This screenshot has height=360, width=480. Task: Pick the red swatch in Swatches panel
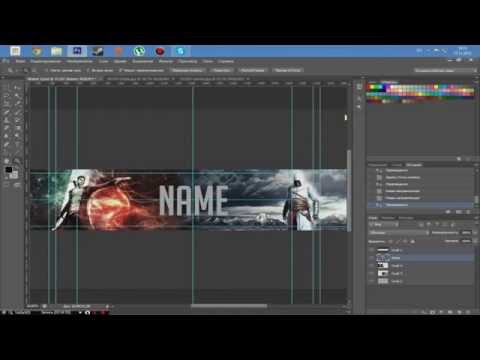(x=370, y=87)
